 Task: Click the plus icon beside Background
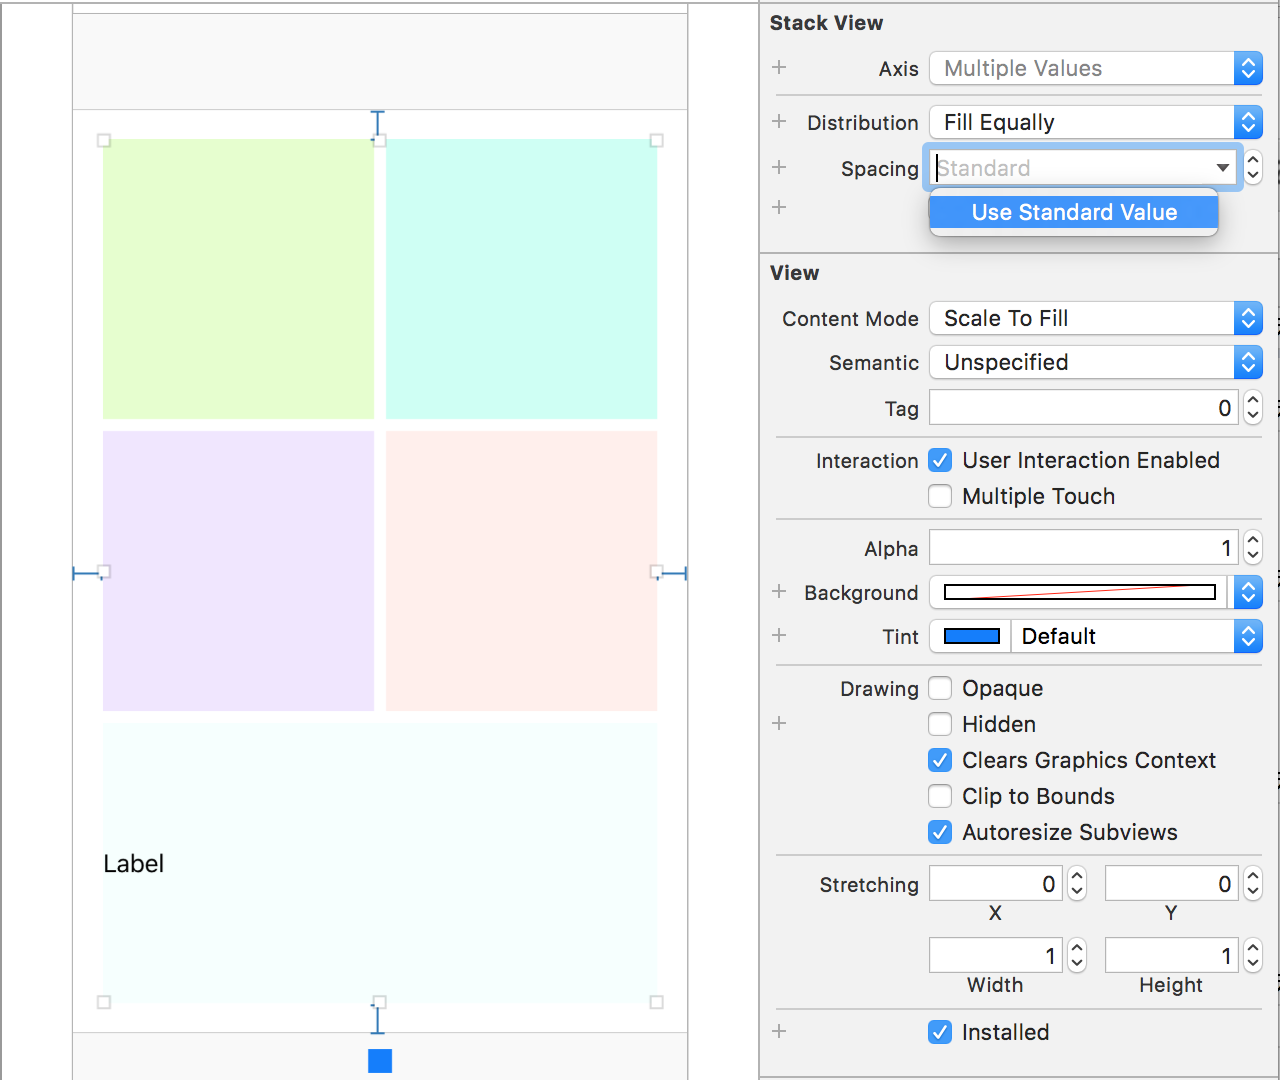coord(779,591)
